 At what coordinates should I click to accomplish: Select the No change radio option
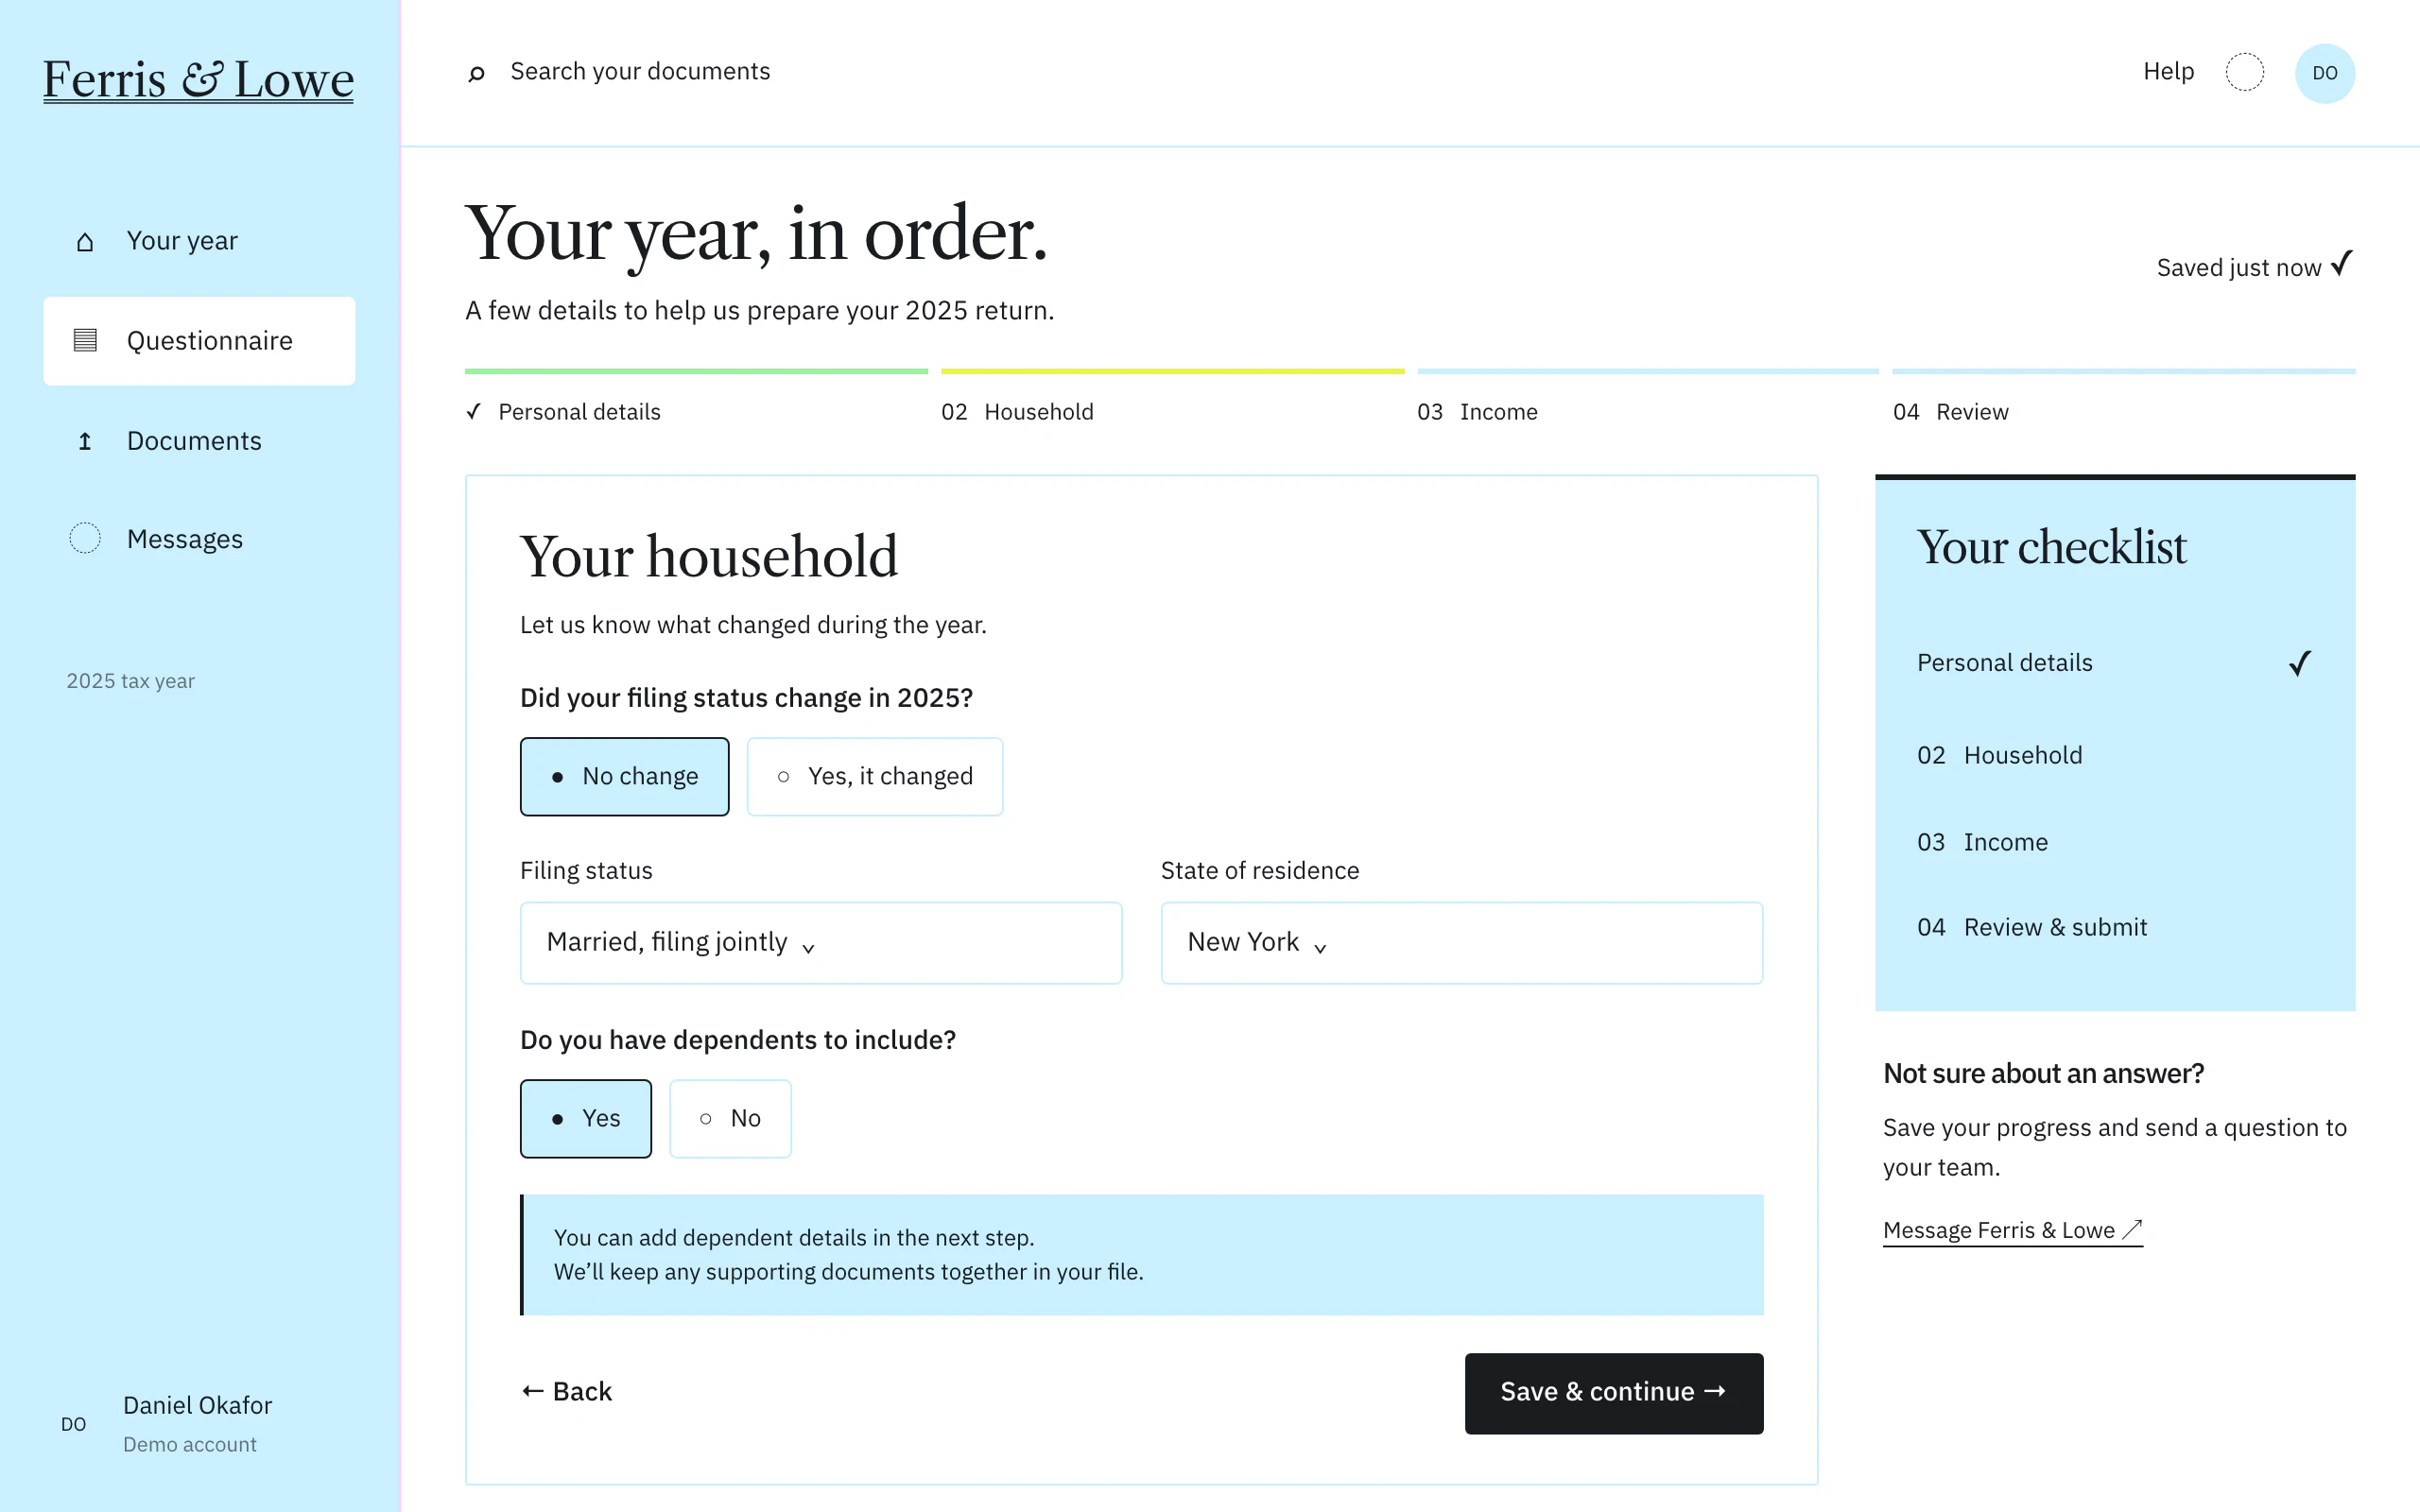625,776
